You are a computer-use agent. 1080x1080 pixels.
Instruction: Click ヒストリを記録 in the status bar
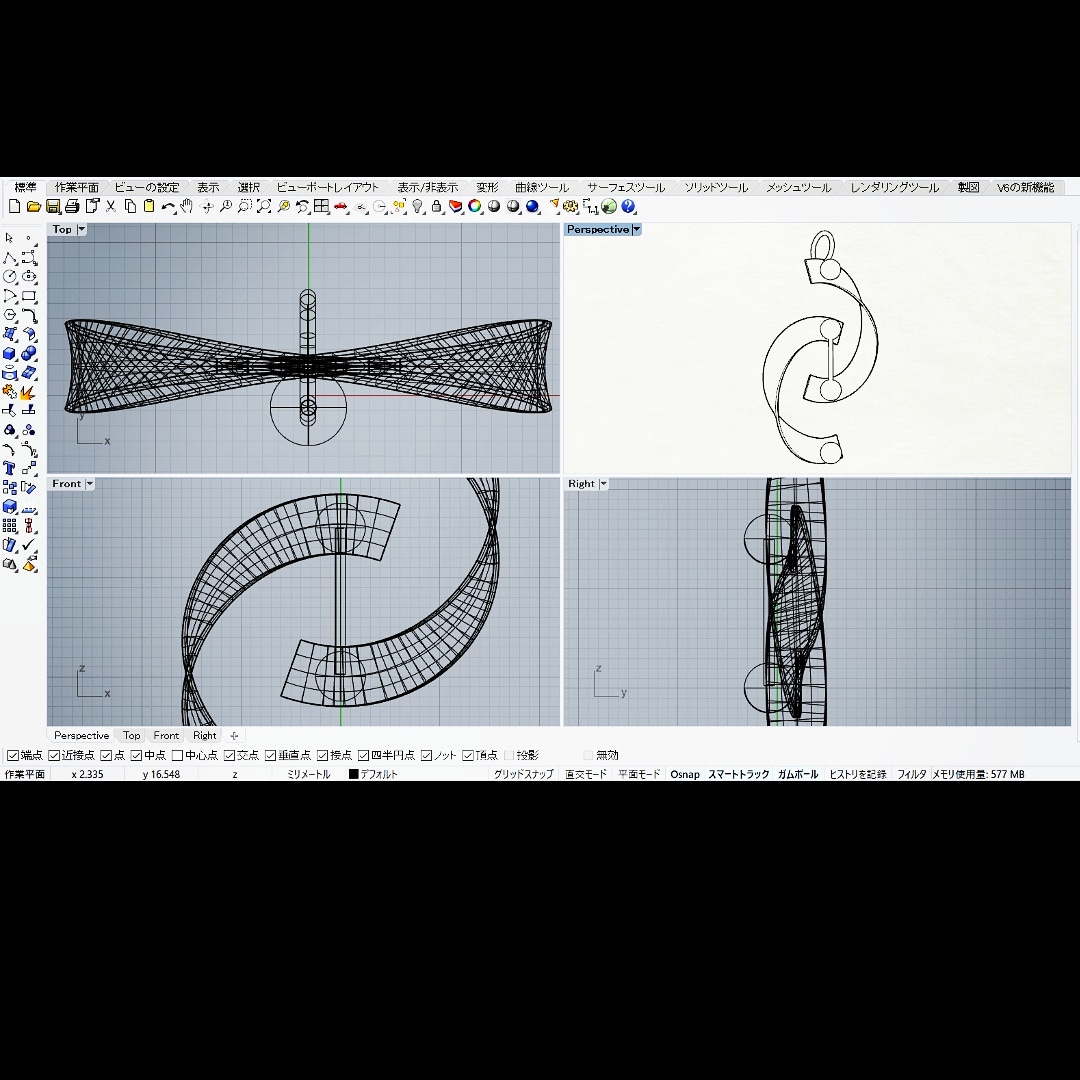(x=858, y=774)
